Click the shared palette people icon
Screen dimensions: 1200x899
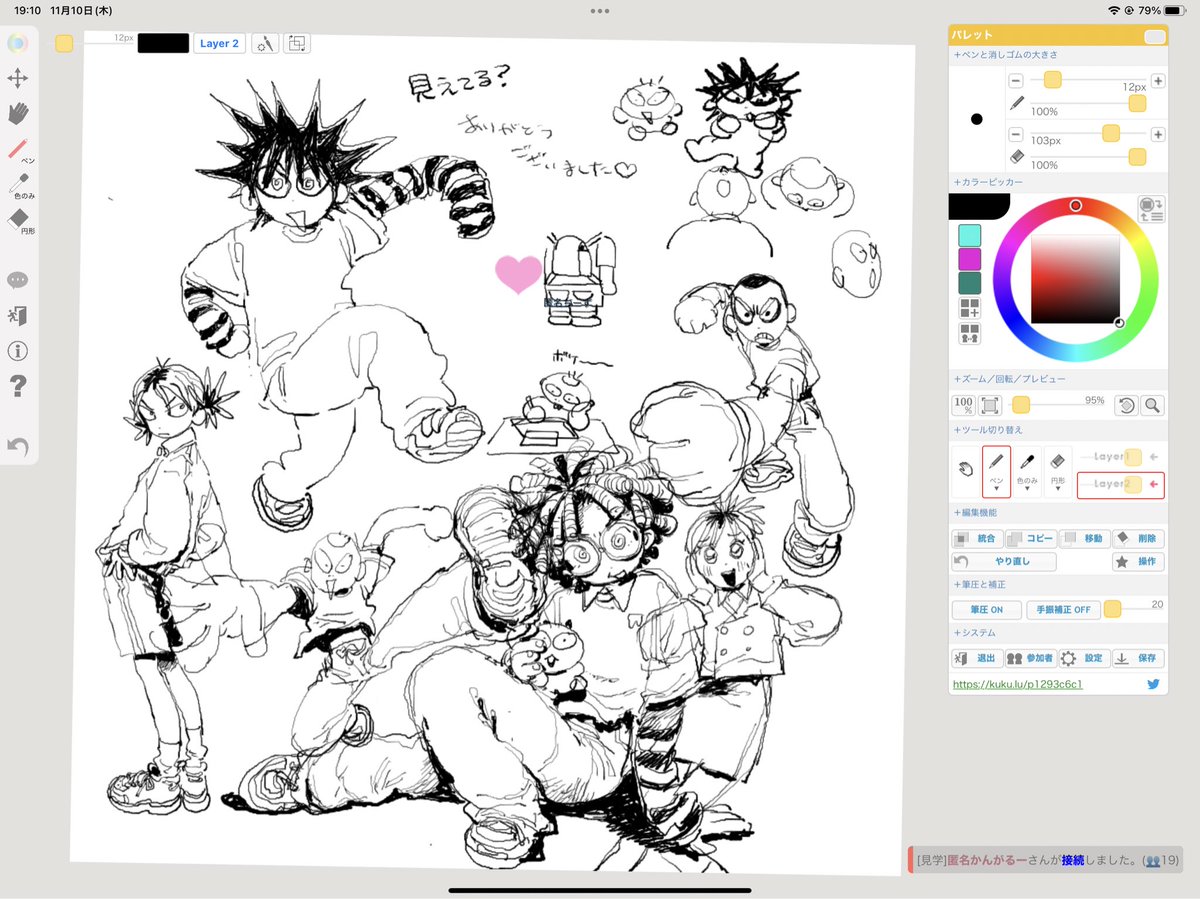pyautogui.click(x=969, y=333)
